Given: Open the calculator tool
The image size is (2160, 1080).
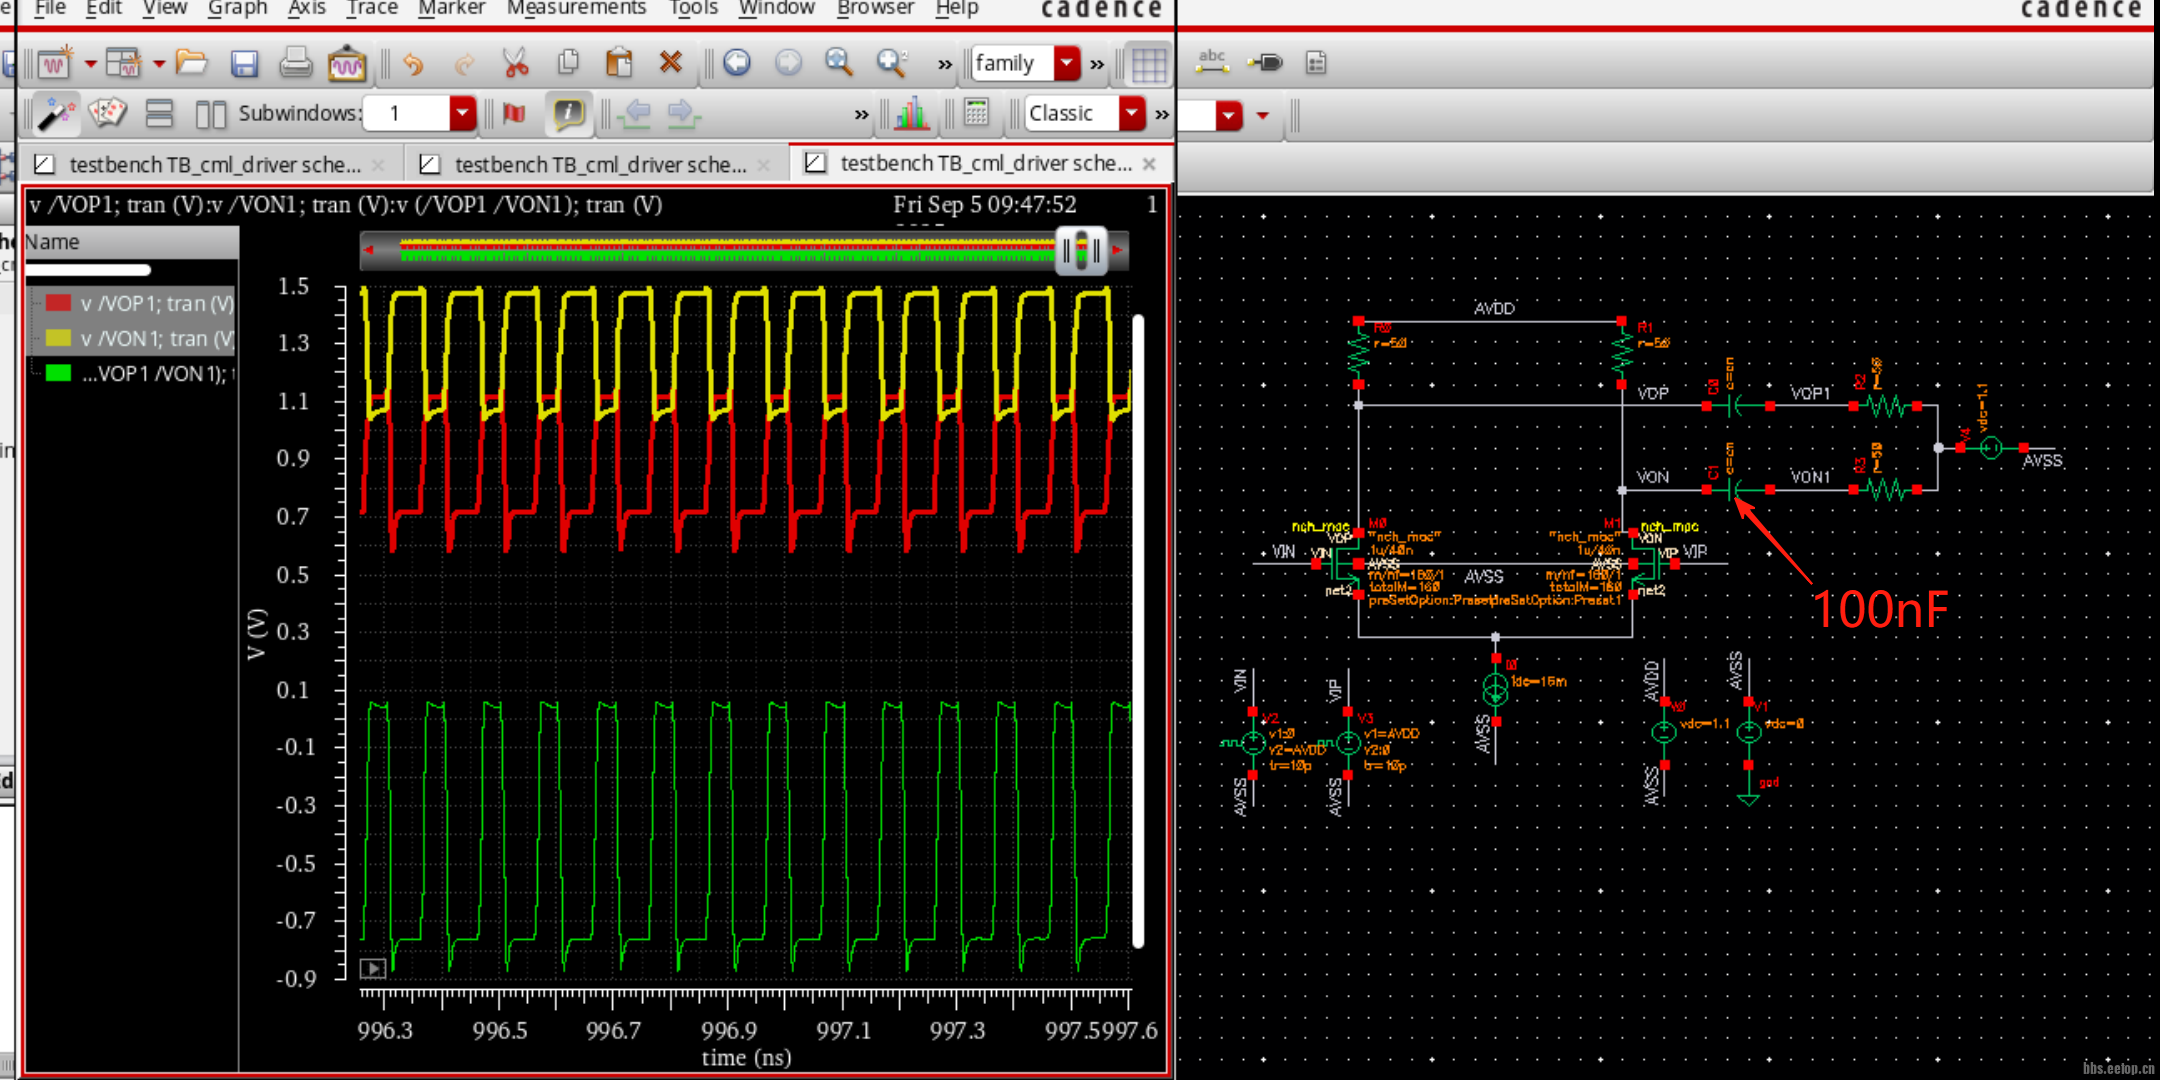Looking at the screenshot, I should (977, 113).
